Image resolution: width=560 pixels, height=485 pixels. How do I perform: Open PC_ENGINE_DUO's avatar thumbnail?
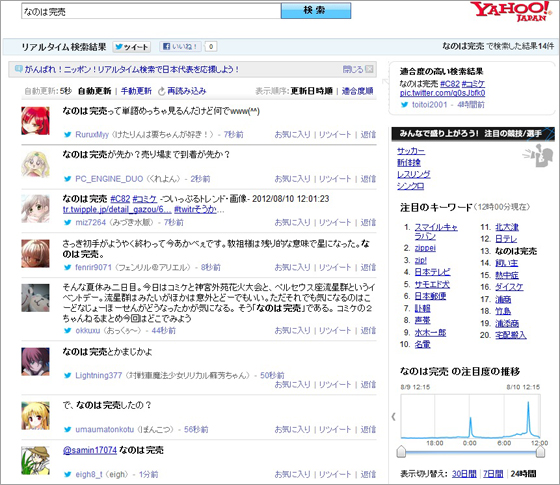[x=35, y=165]
